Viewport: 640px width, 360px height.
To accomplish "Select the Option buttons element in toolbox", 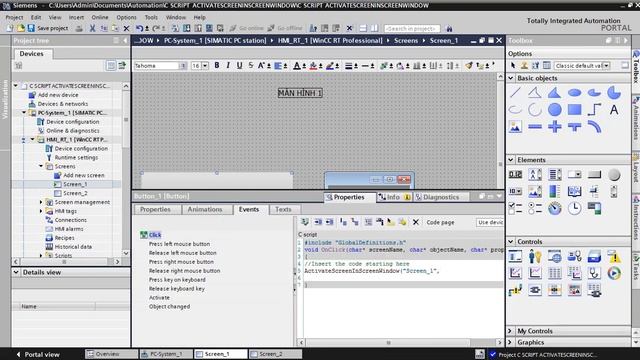I will (x=535, y=208).
